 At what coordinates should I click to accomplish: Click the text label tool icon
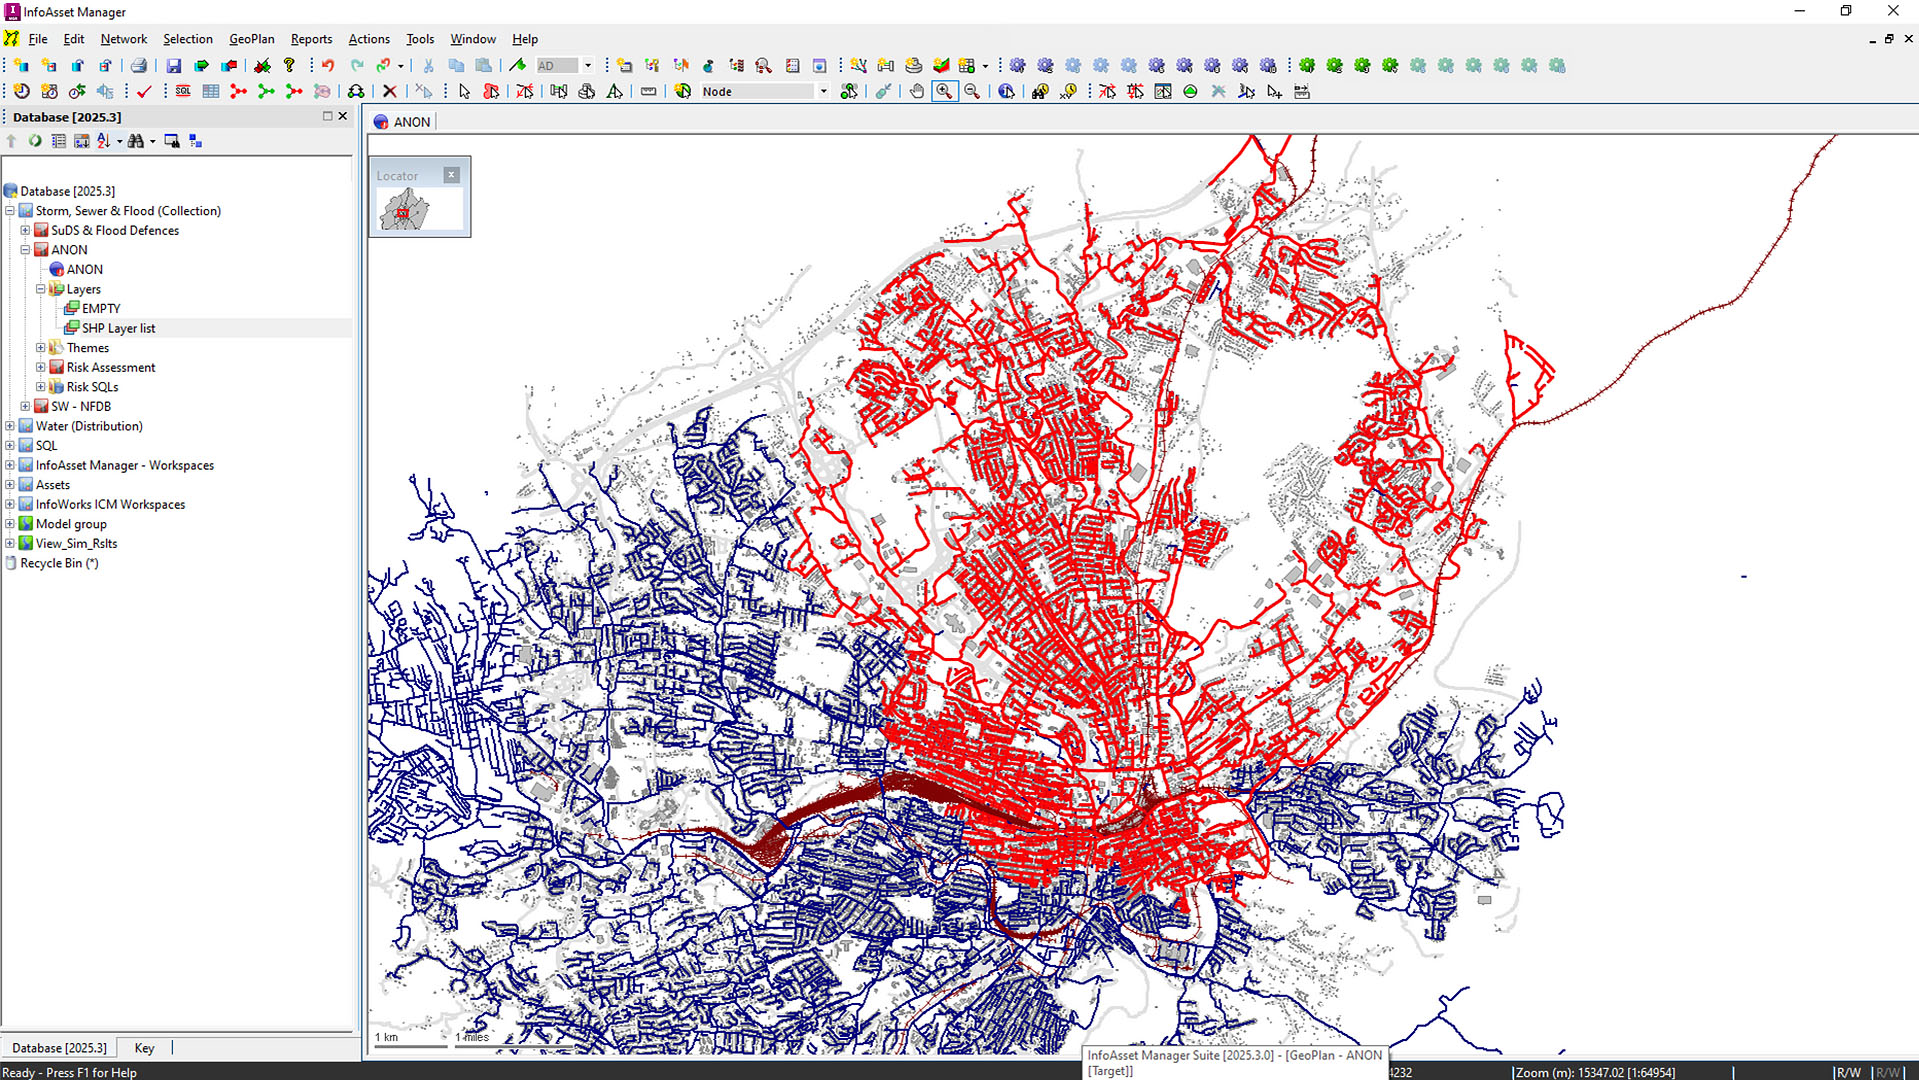coord(615,92)
